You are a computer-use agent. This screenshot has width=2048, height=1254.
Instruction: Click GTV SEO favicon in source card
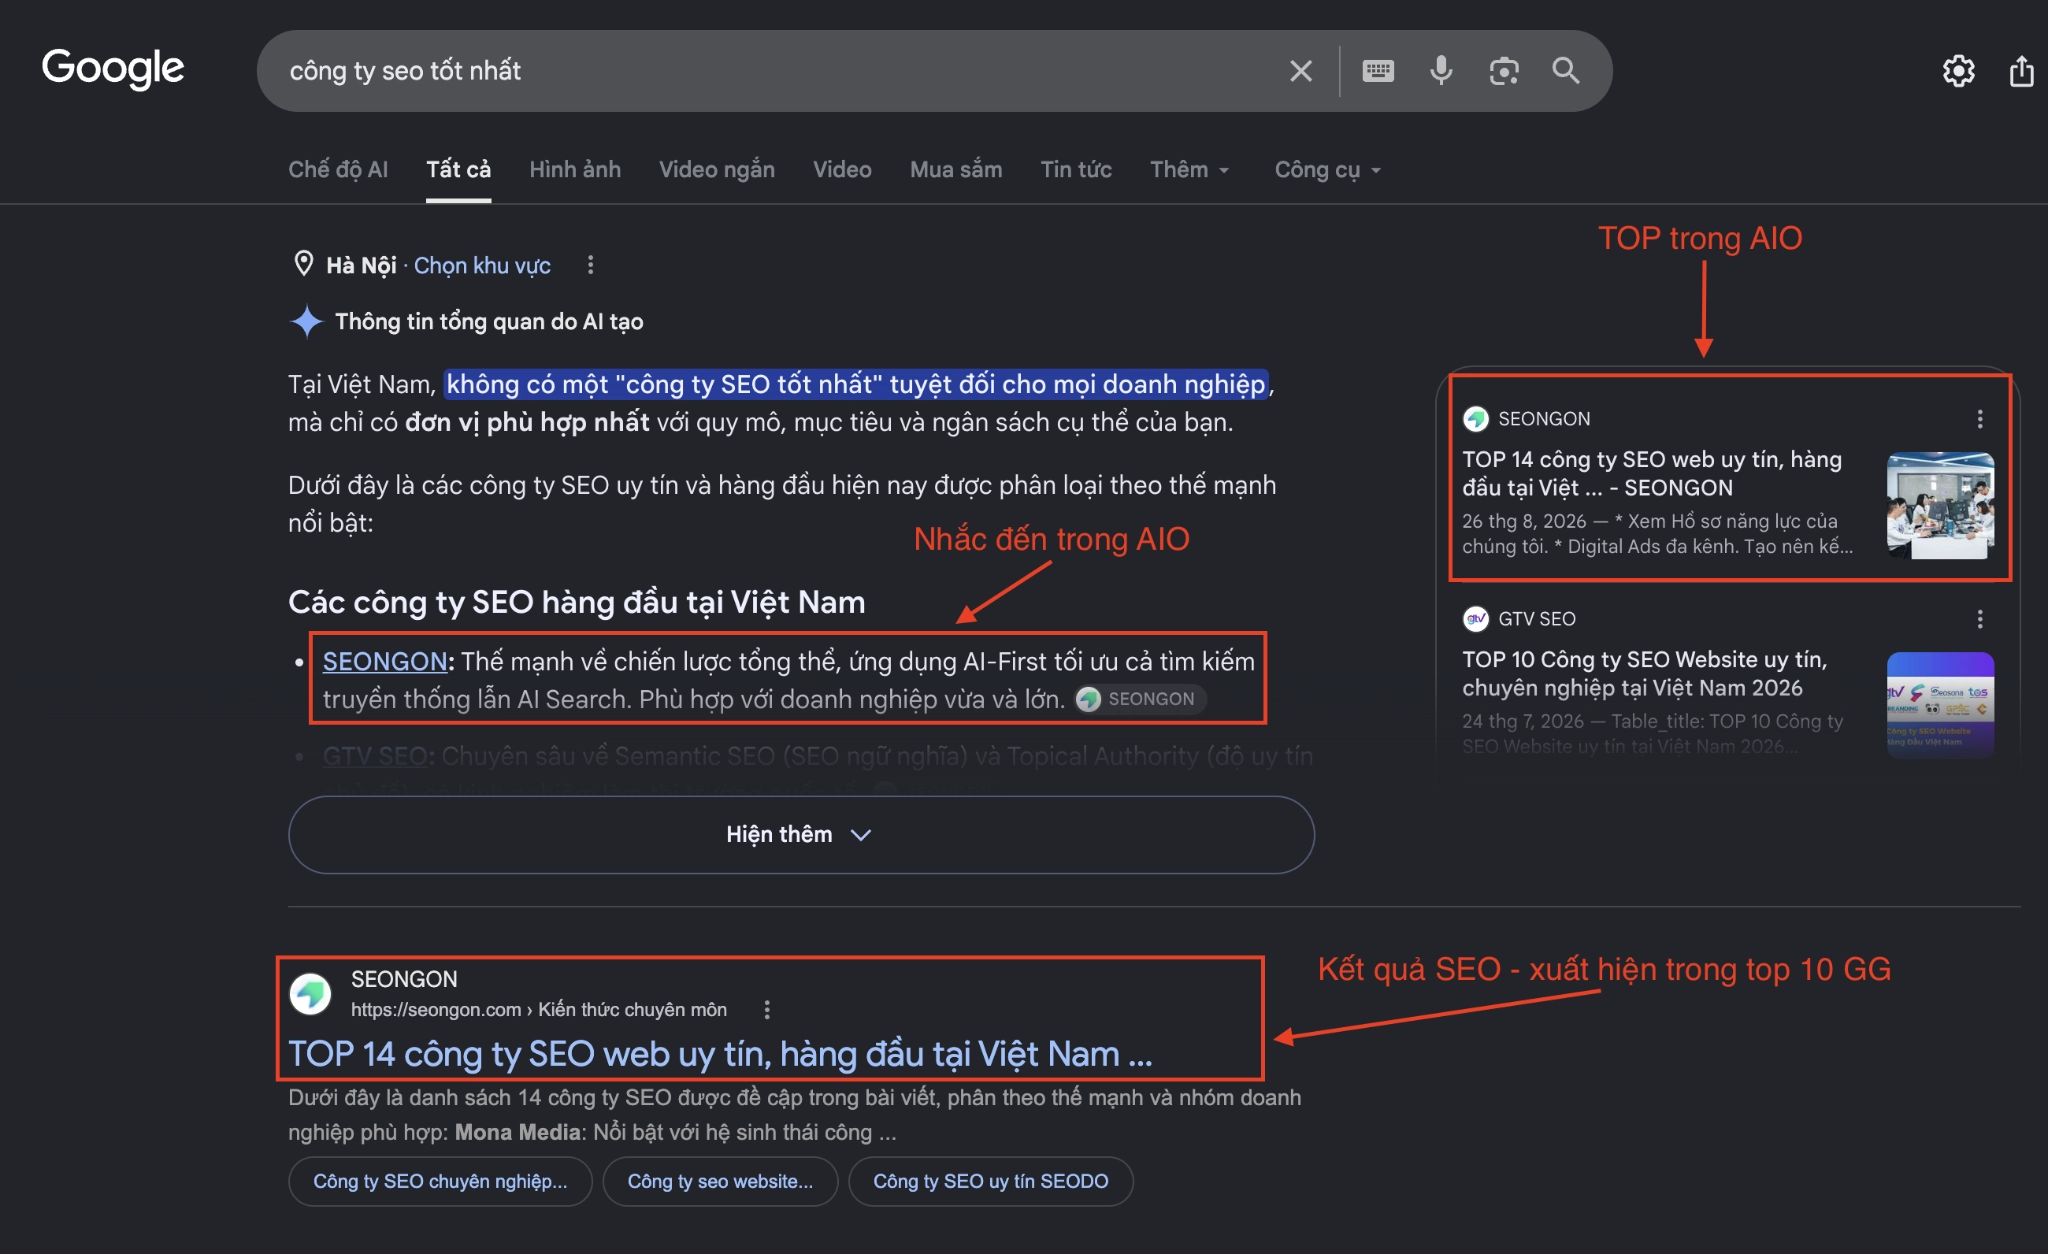(1476, 619)
